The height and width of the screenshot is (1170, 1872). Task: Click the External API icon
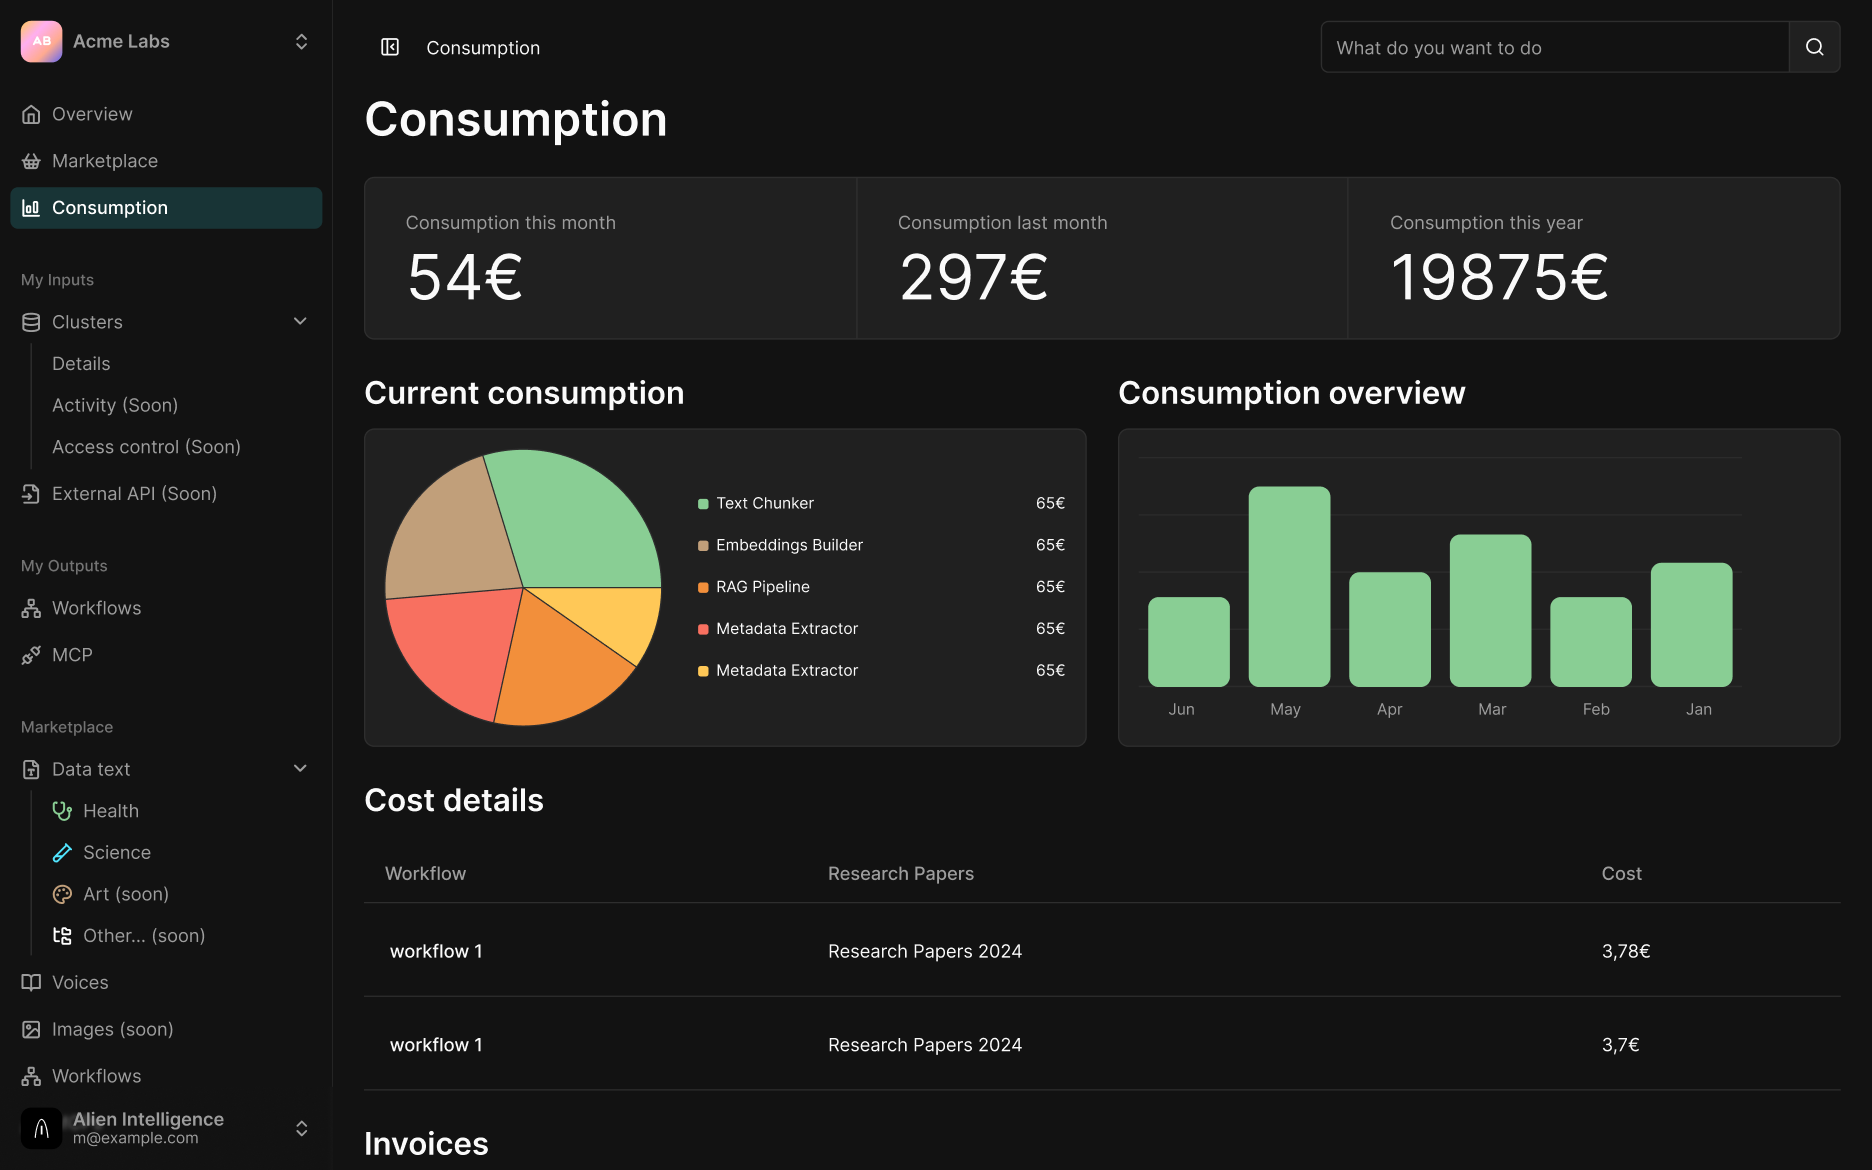coord(31,494)
